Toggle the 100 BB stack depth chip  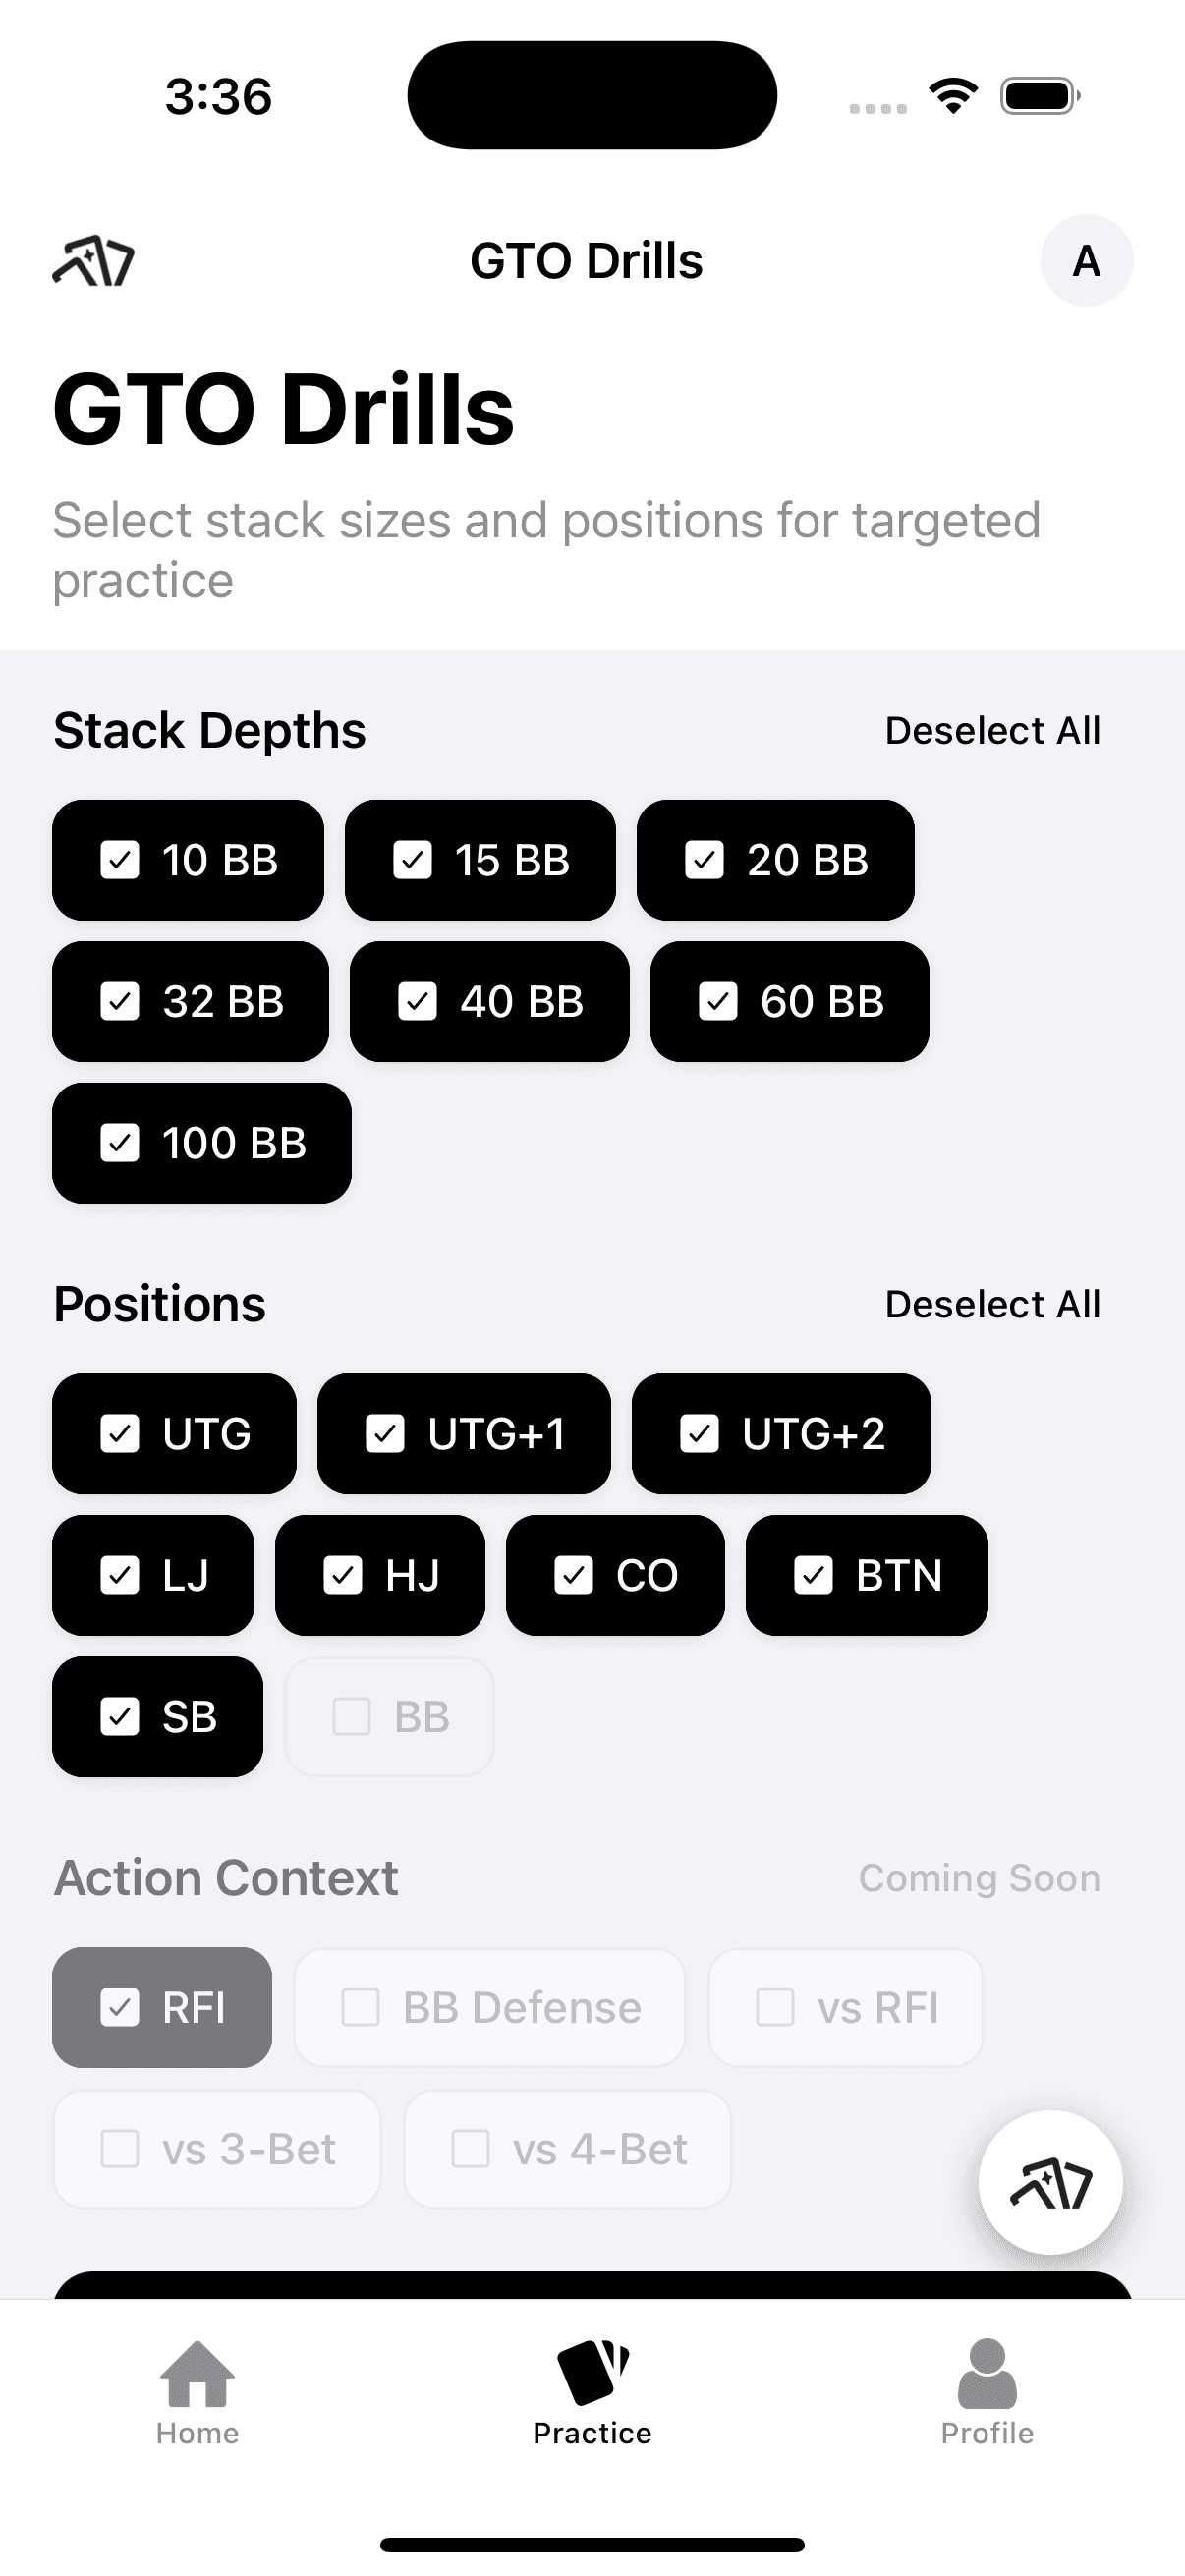click(x=201, y=1143)
